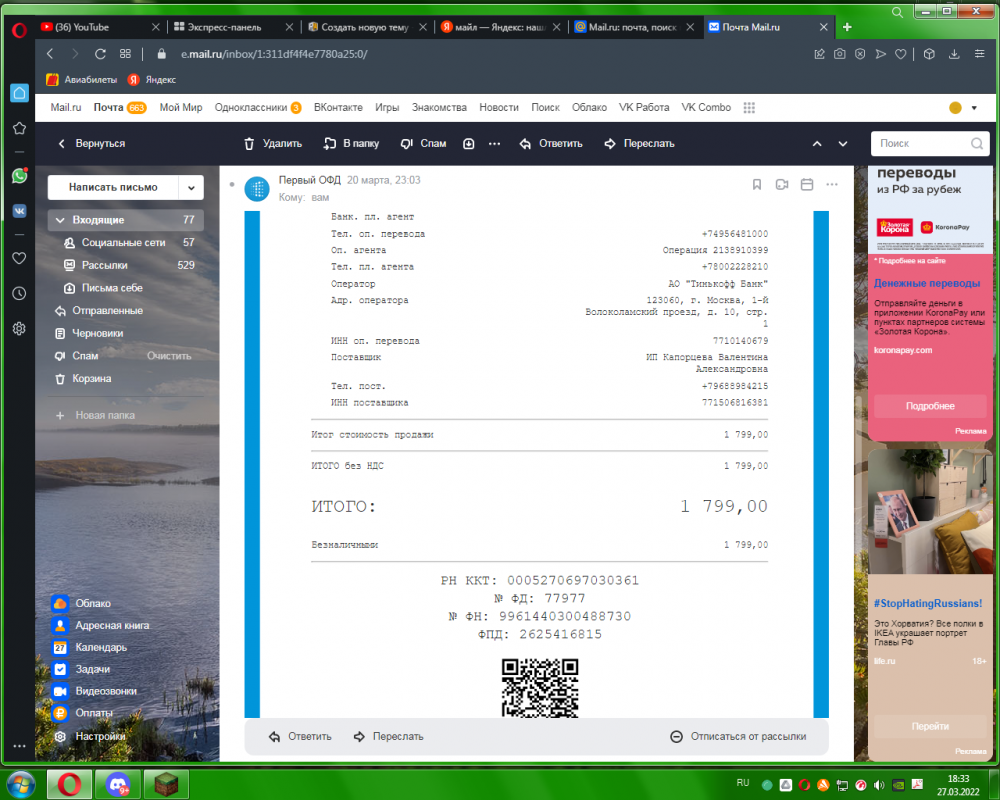Click Переслать in the top toolbar
Viewport: 1000px width, 800px height.
(x=639, y=144)
